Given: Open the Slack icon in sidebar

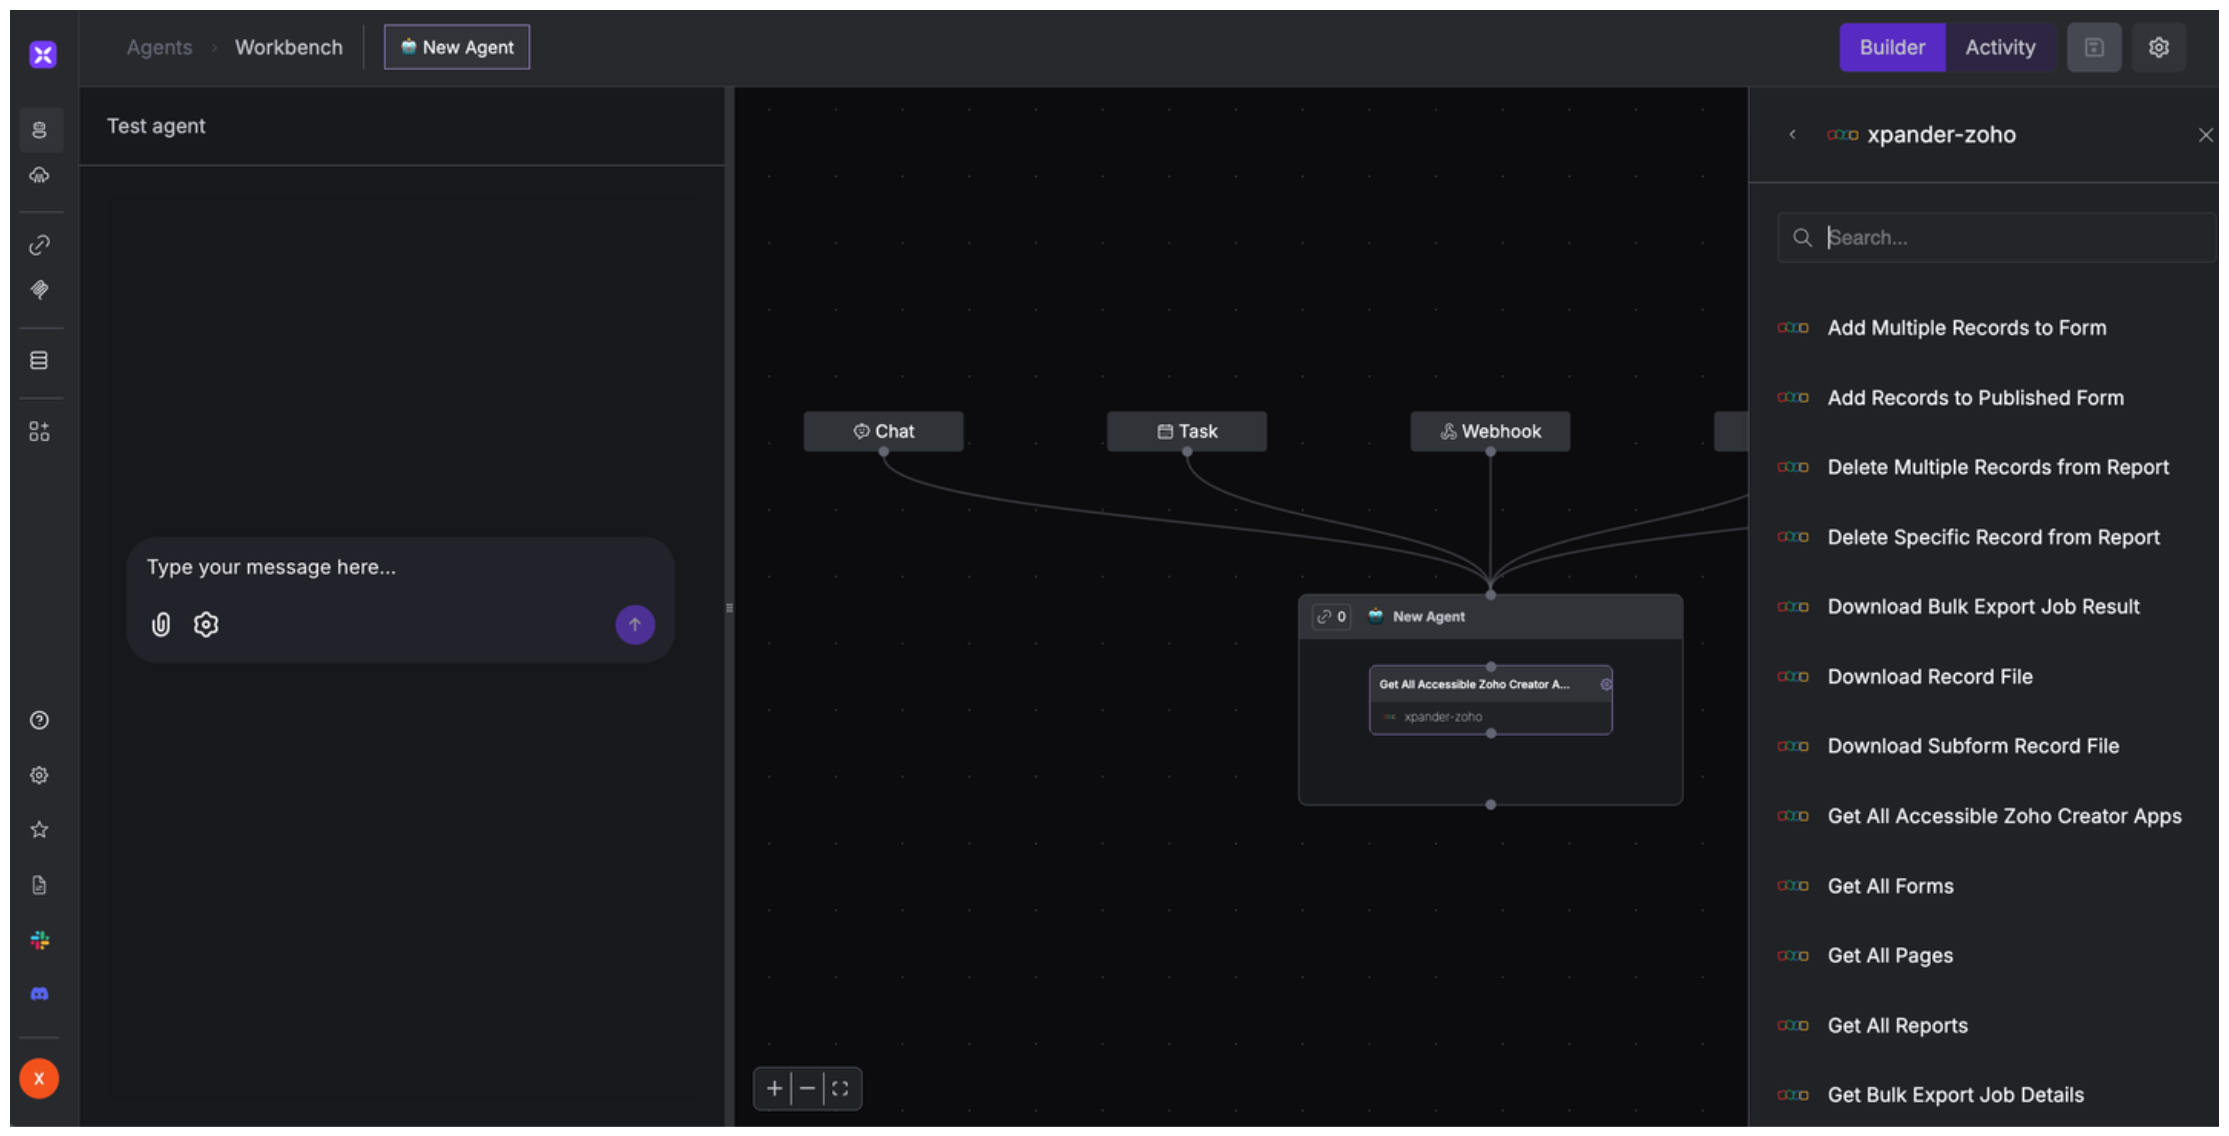Looking at the screenshot, I should coord(40,940).
